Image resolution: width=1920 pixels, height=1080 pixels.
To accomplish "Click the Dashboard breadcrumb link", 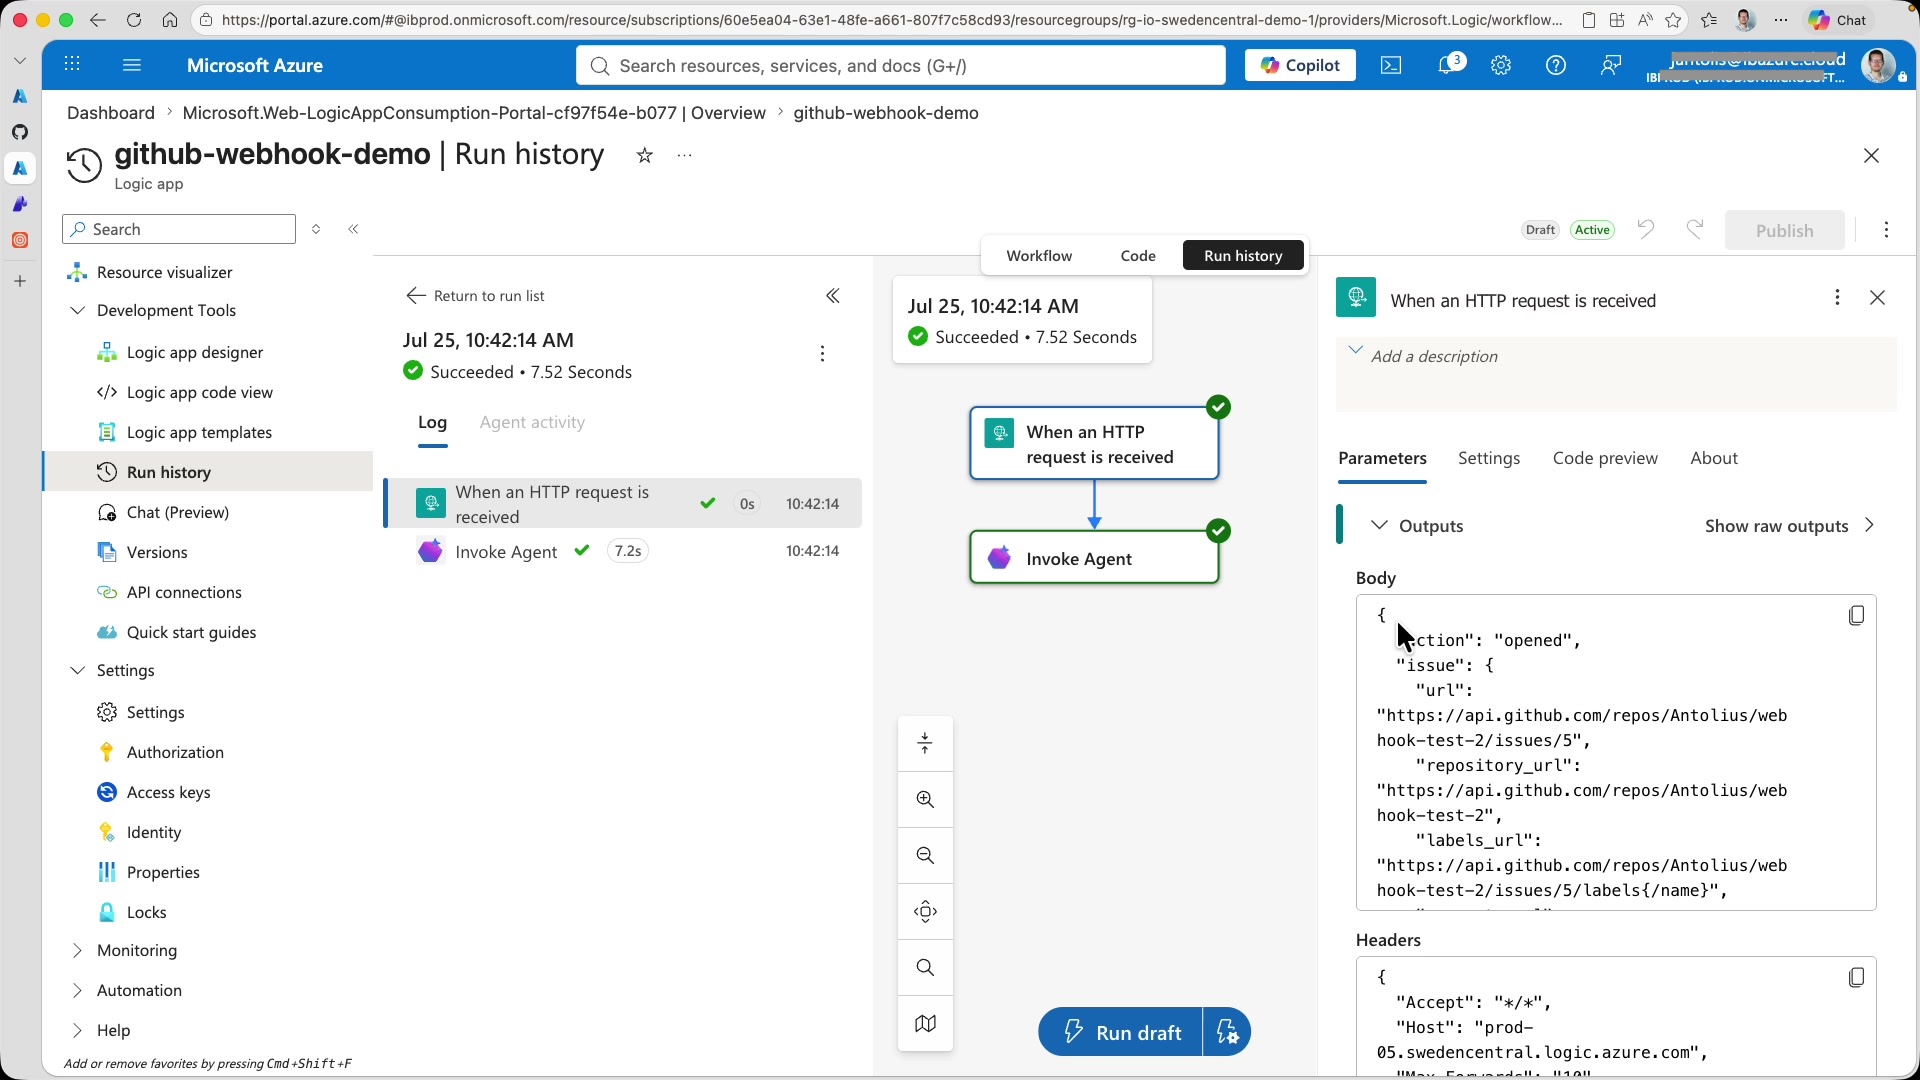I will [x=111, y=113].
